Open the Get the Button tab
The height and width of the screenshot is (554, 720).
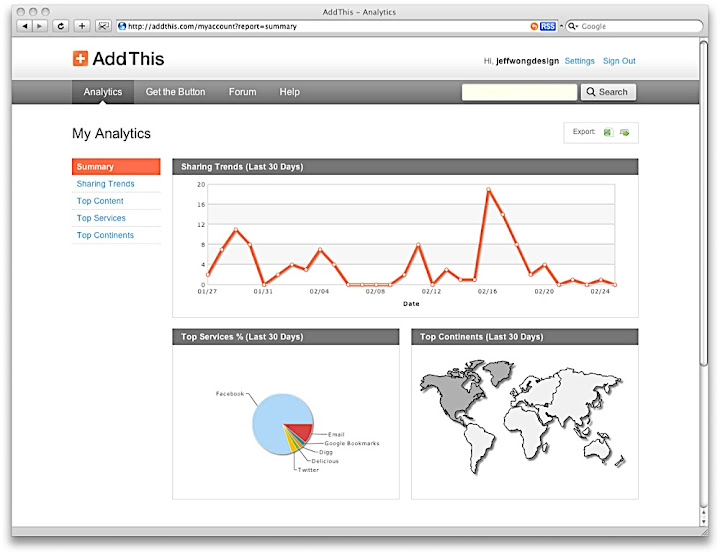click(x=175, y=92)
